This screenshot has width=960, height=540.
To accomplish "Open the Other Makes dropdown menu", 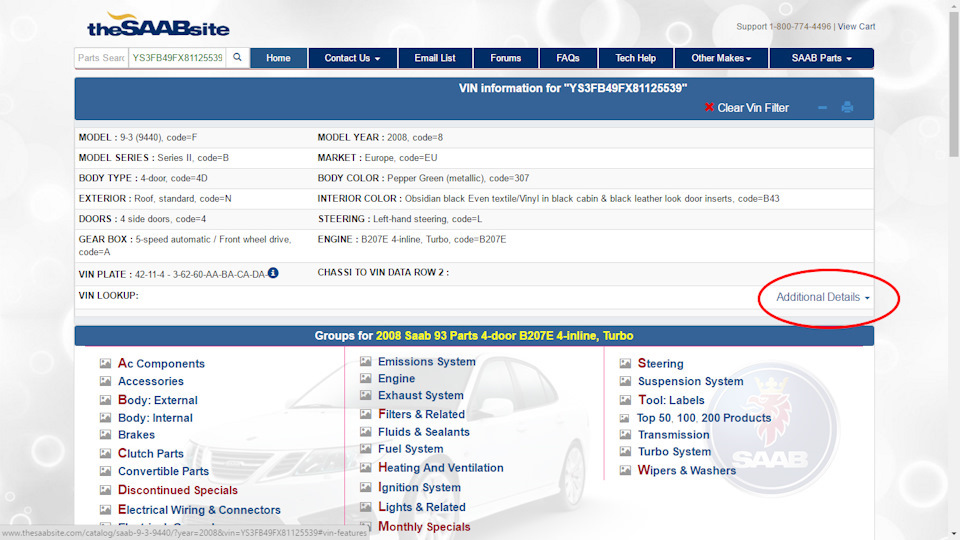I will click(x=721, y=58).
